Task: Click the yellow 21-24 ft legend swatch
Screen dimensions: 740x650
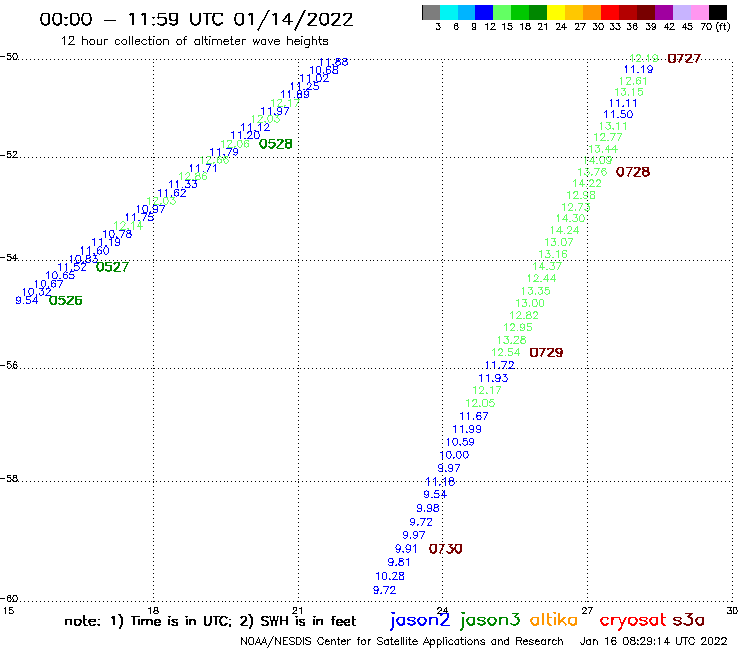Action: 556,12
